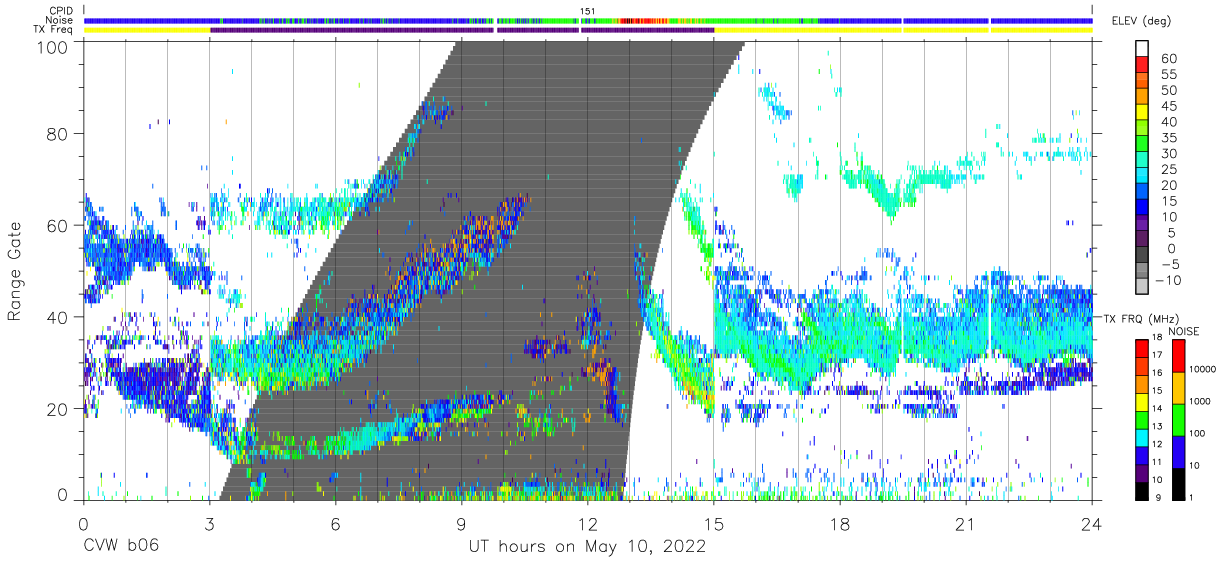Click the '25' label on the ELEV color bar
The width and height of the screenshot is (1228, 567).
(1168, 169)
